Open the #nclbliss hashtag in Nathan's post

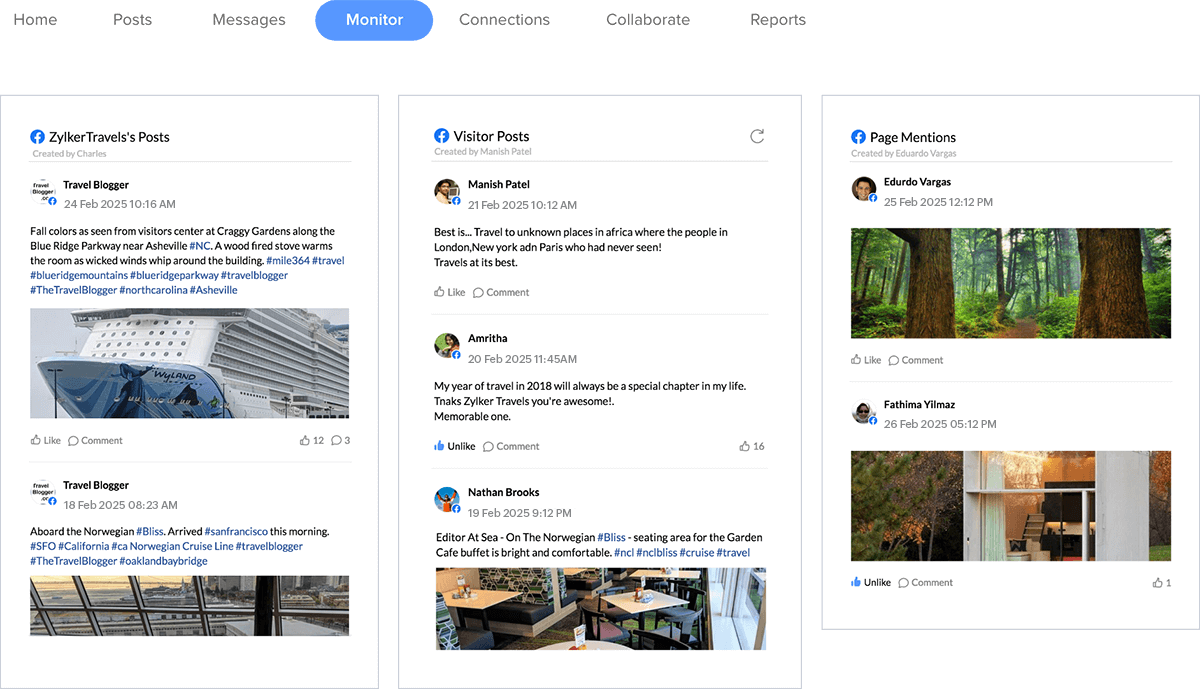tap(657, 552)
